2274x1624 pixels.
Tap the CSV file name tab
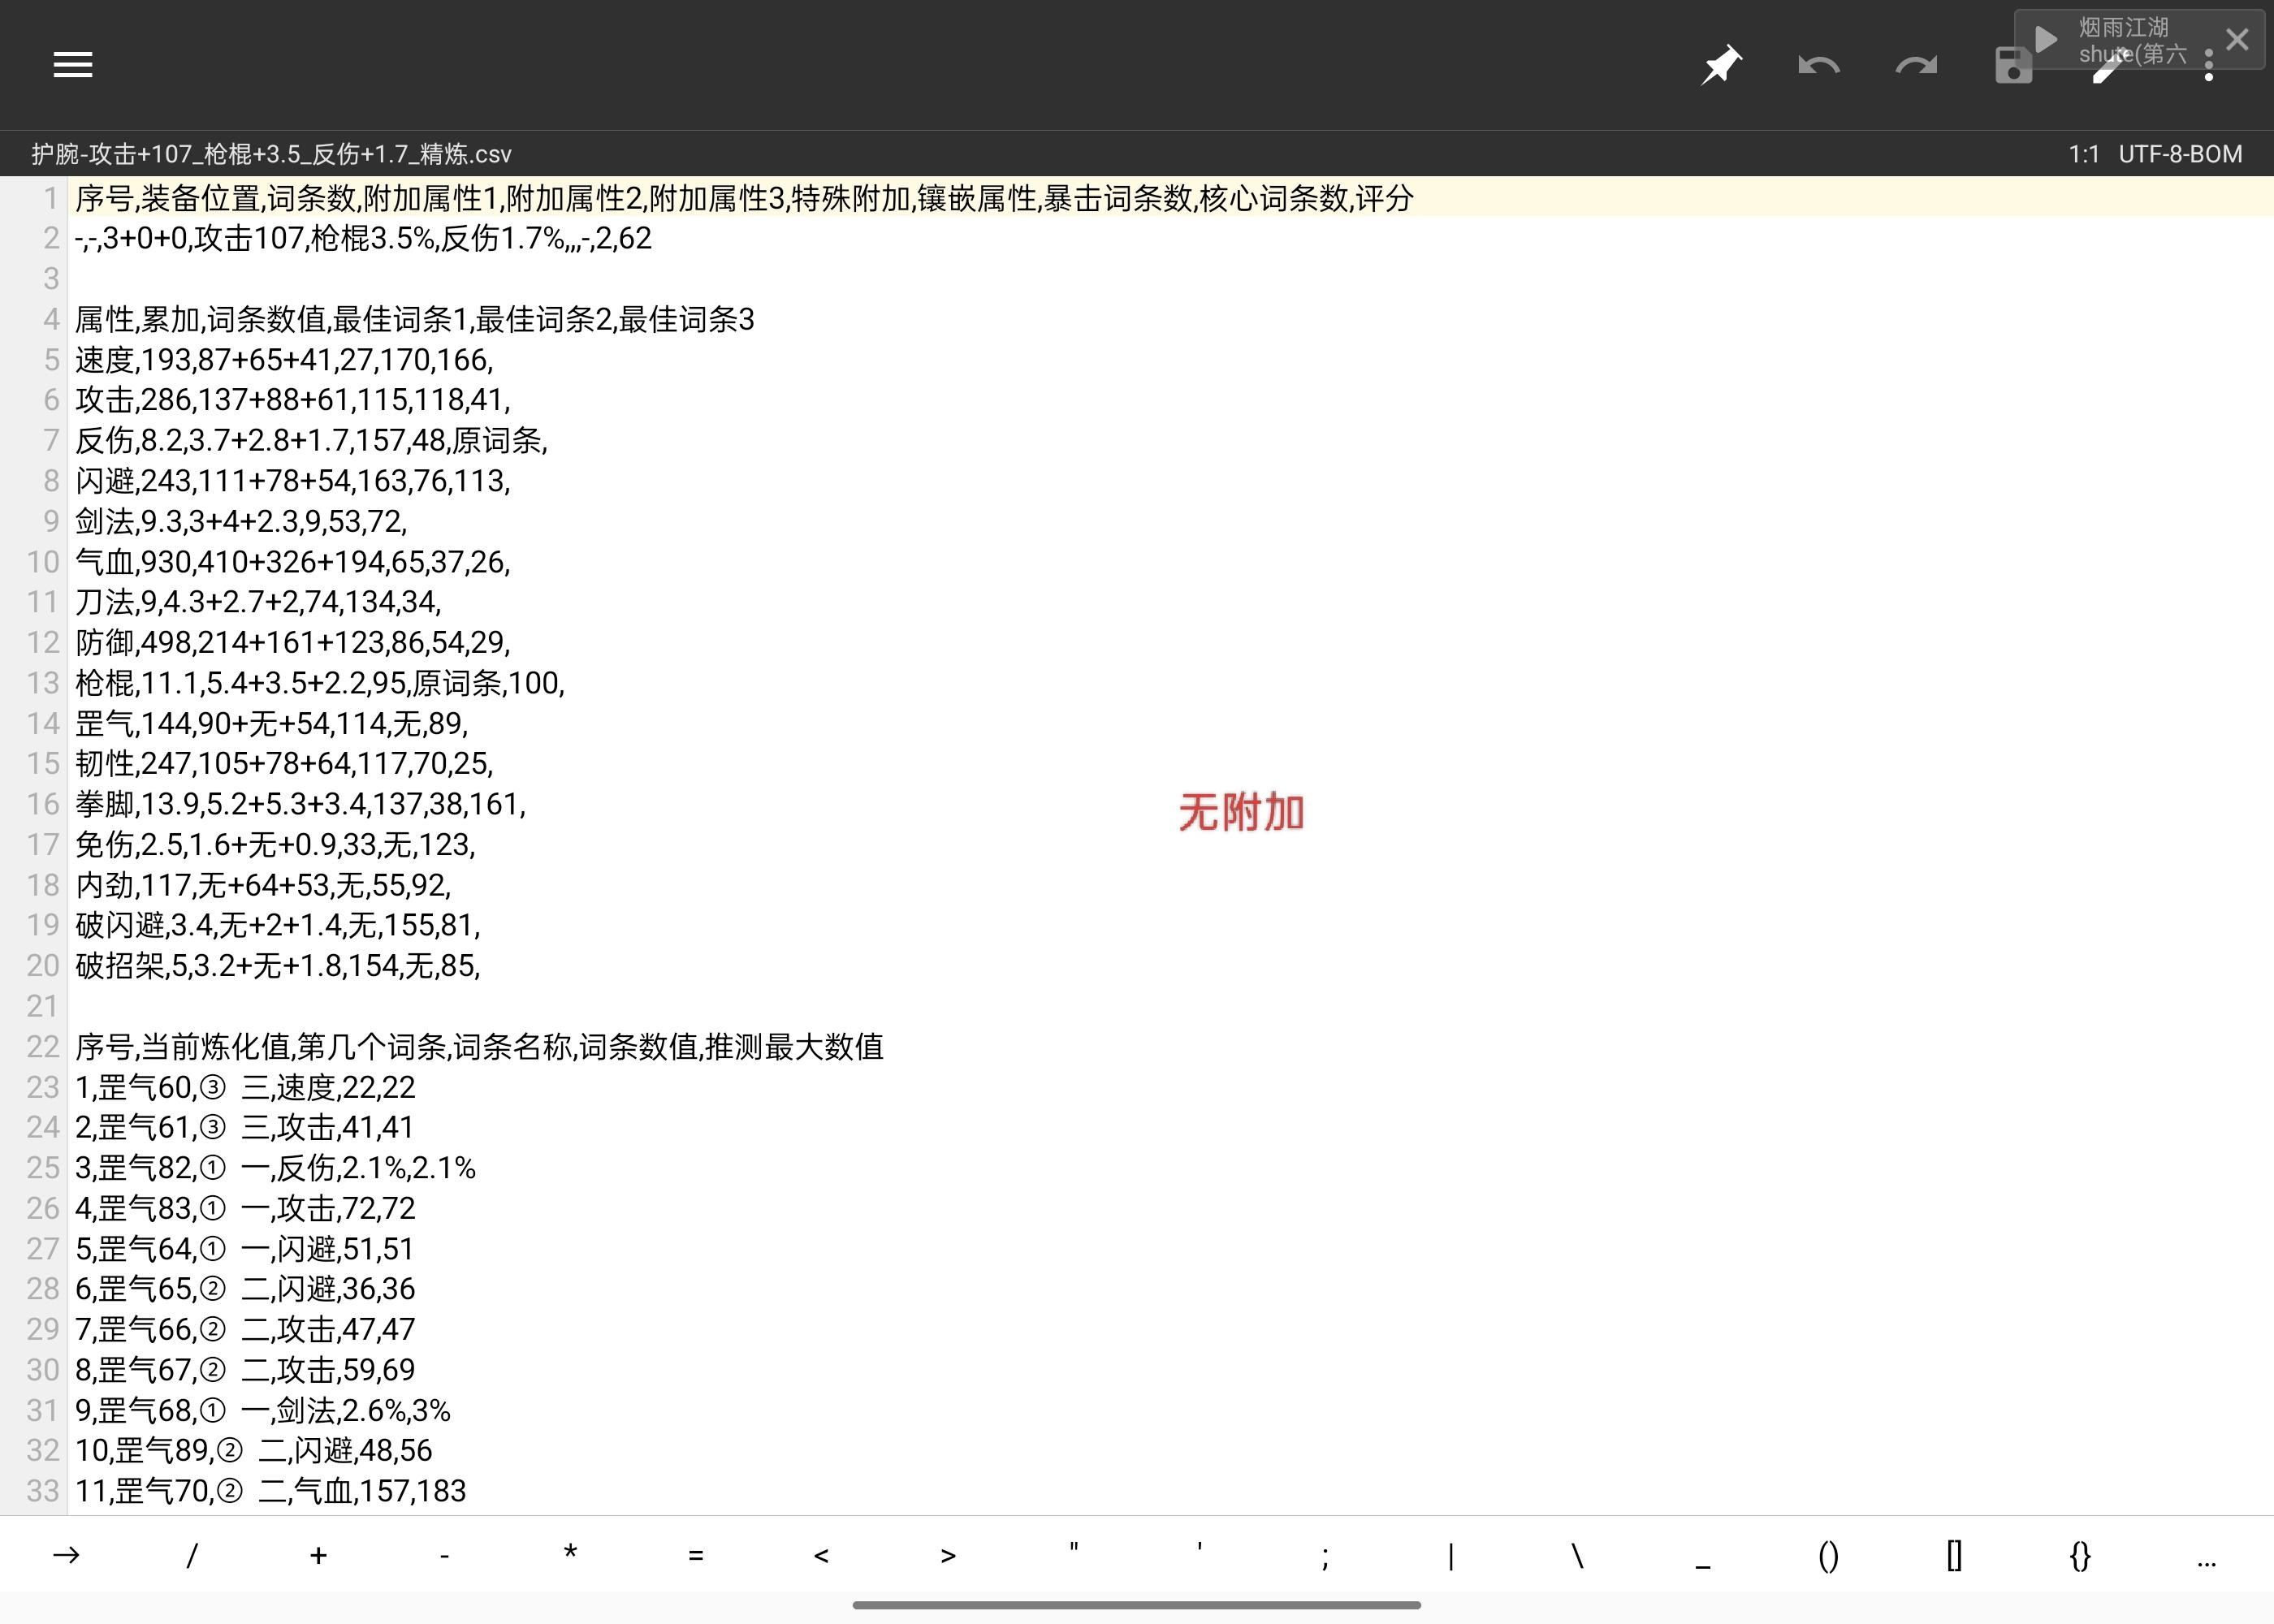click(271, 154)
